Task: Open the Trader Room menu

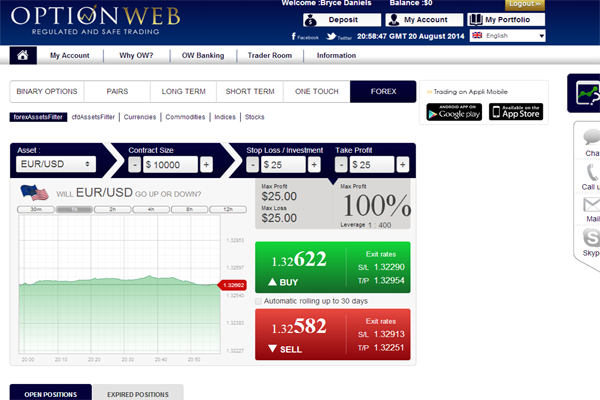Action: point(270,56)
